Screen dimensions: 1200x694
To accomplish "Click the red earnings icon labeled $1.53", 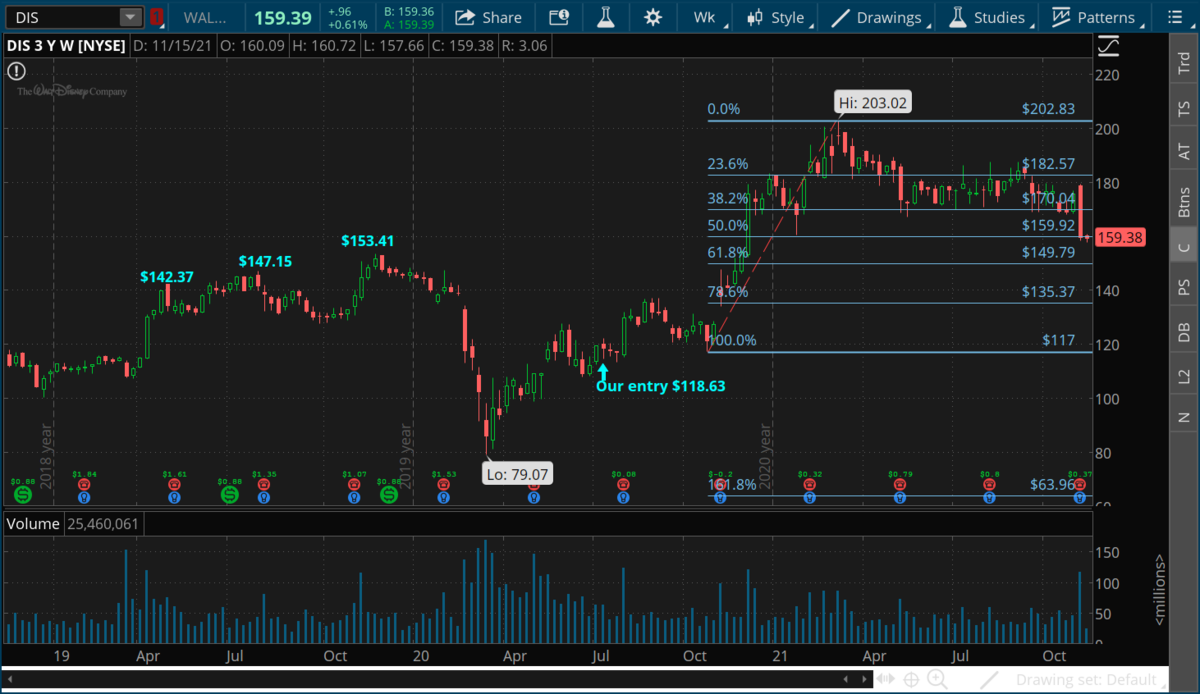I will [443, 485].
